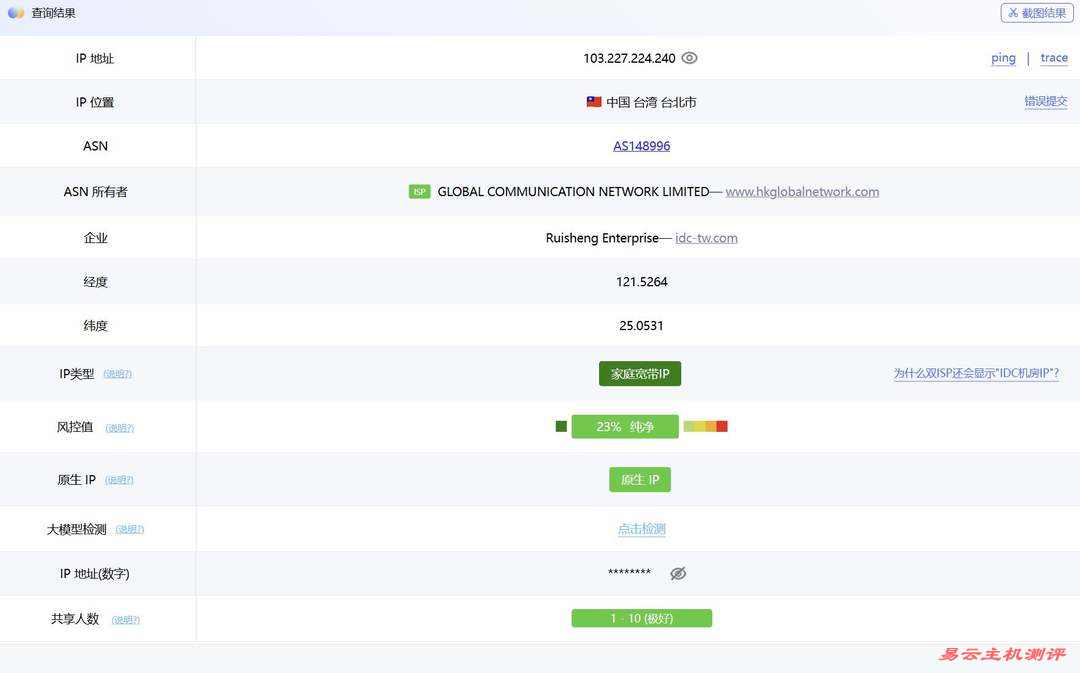This screenshot has height=673, width=1080.
Task: Click the green ISP badge icon
Action: point(419,192)
